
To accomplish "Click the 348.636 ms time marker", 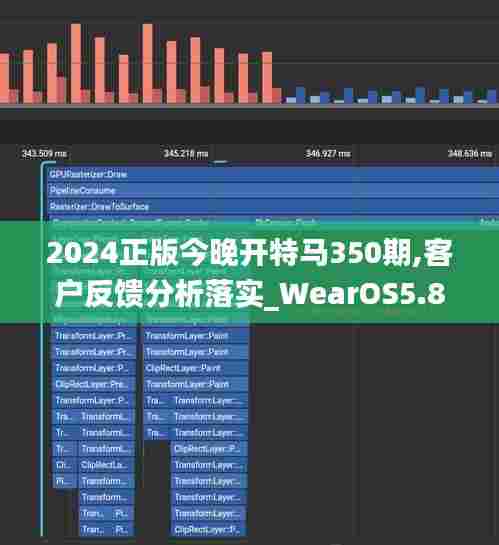I will [x=469, y=154].
